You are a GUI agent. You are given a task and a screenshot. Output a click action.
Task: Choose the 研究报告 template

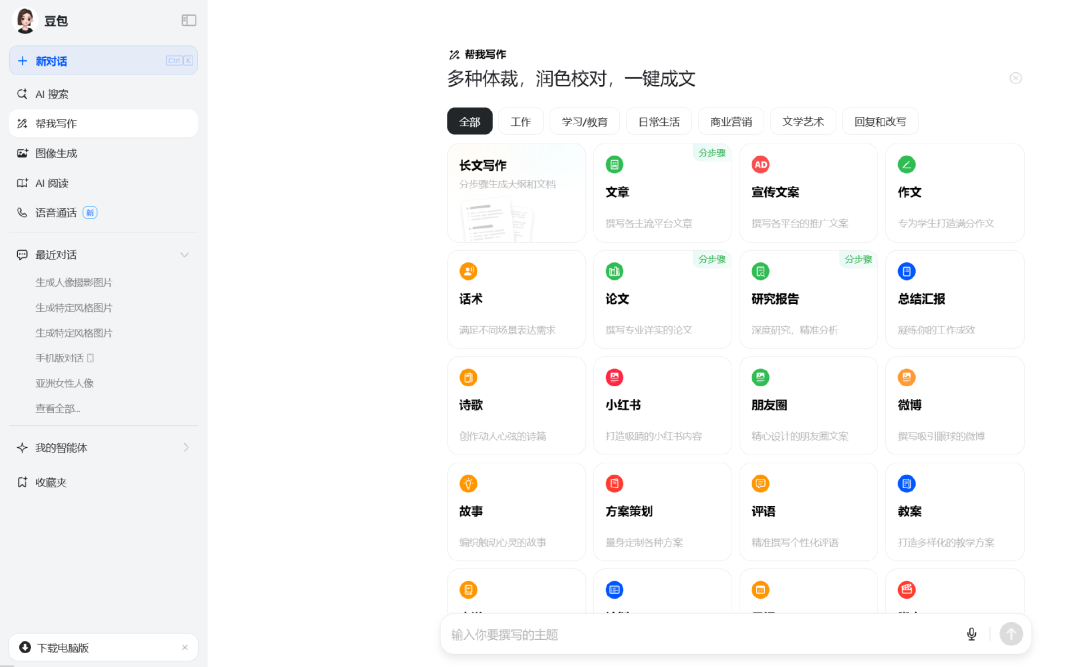809,300
